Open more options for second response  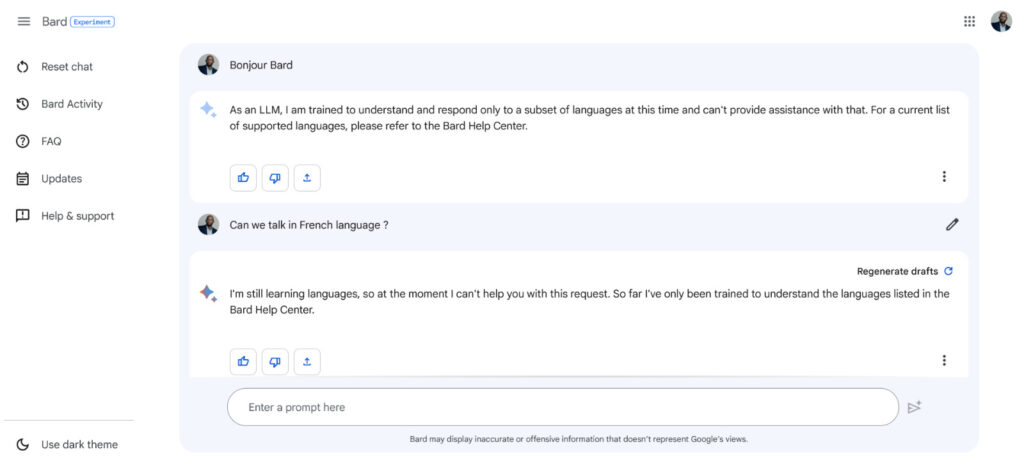coord(944,360)
